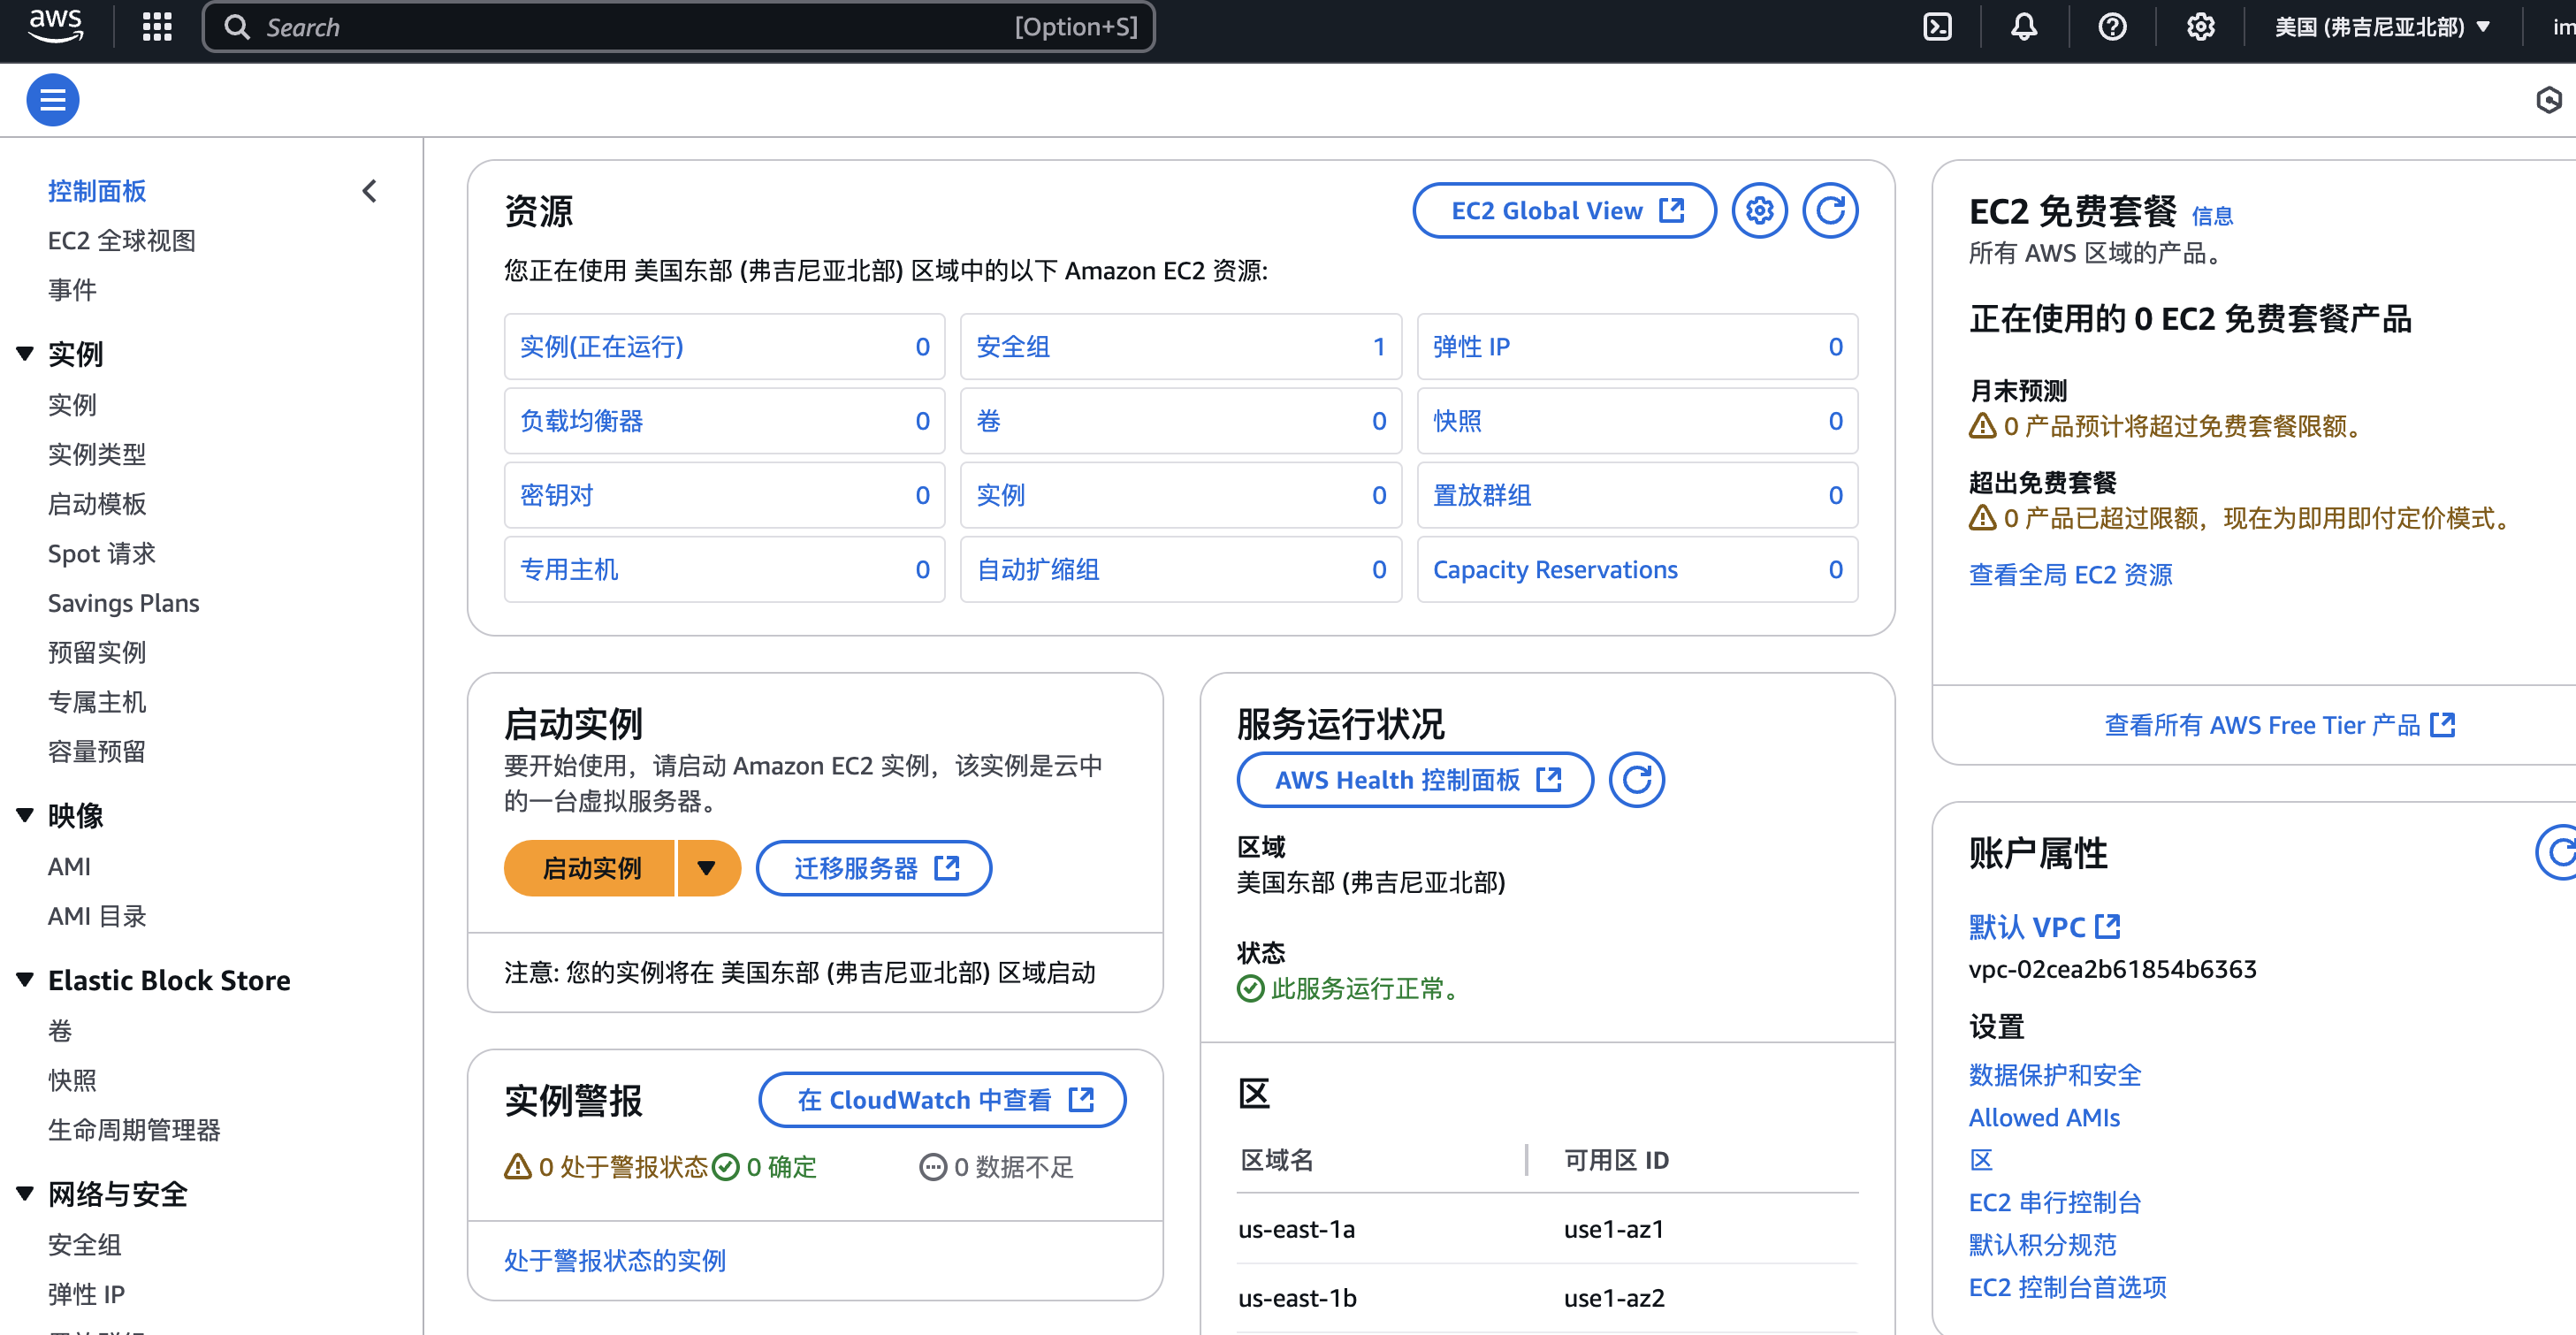Open 实例类型 in the sidebar
This screenshot has width=2576, height=1335.
pyautogui.click(x=97, y=454)
